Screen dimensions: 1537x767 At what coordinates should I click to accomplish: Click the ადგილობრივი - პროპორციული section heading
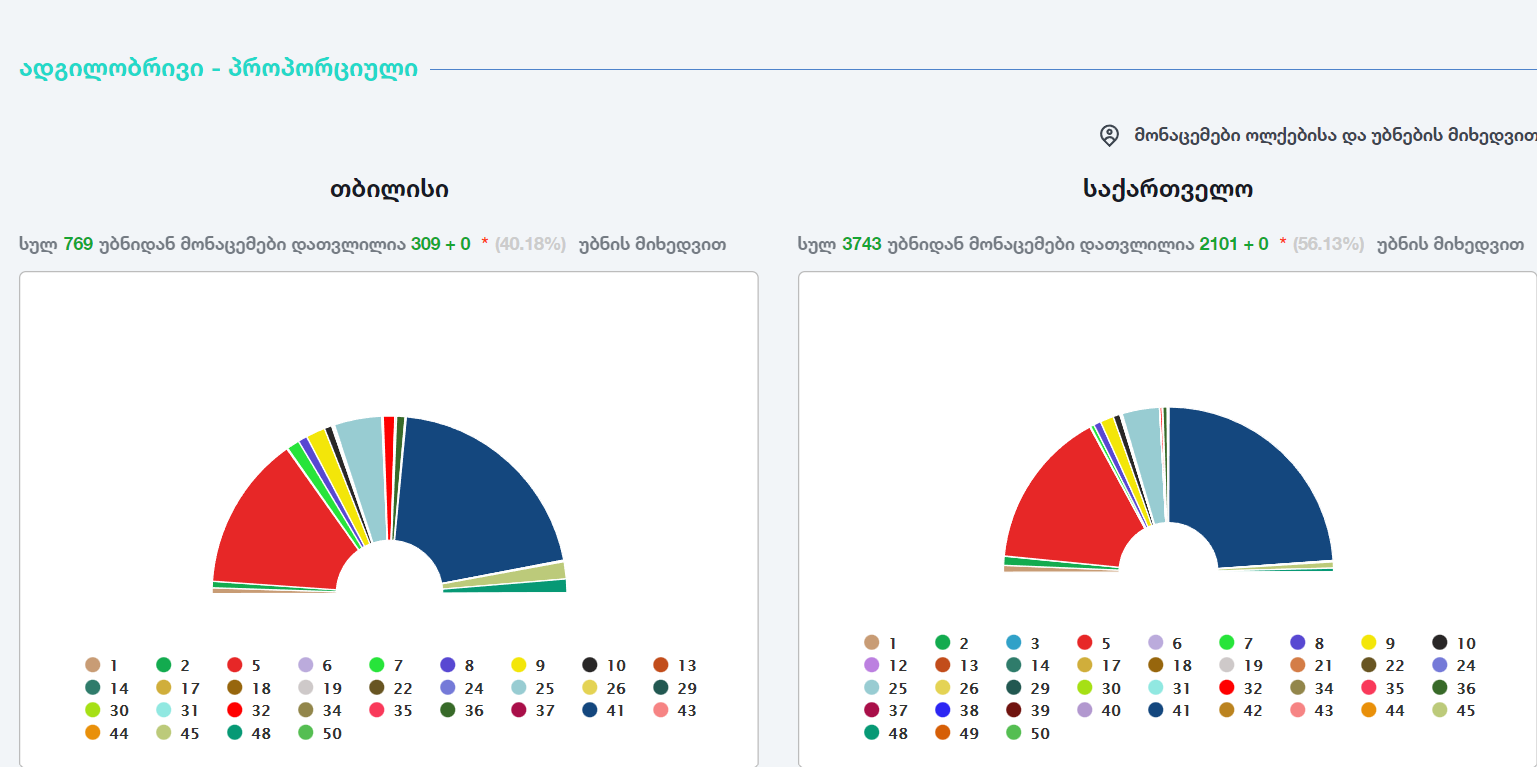click(219, 69)
